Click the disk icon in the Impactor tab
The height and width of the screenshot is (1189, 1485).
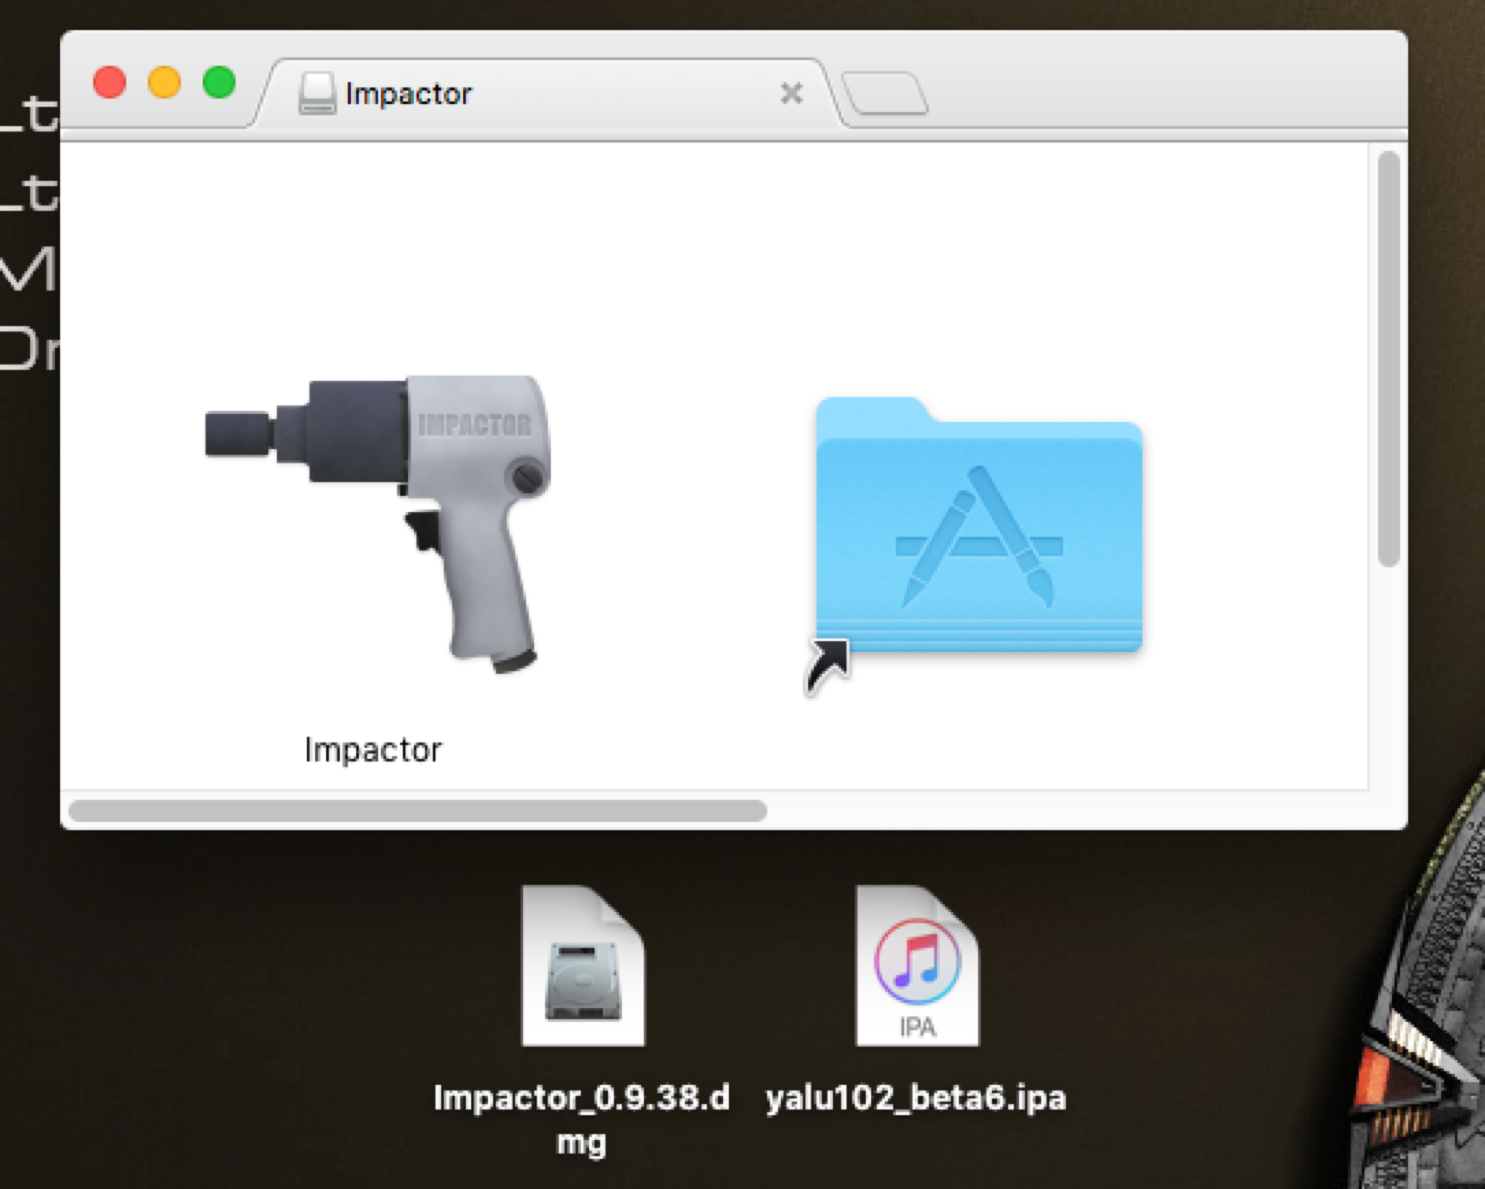[x=317, y=93]
